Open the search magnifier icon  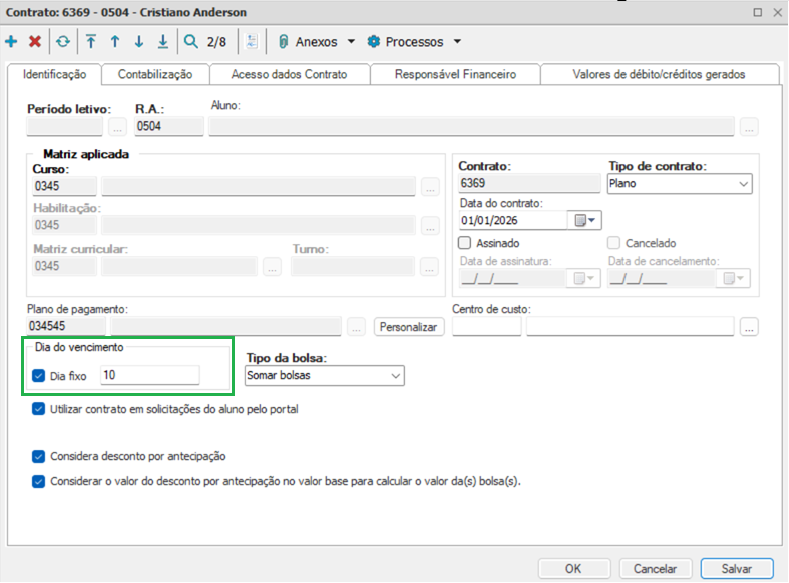(x=191, y=41)
